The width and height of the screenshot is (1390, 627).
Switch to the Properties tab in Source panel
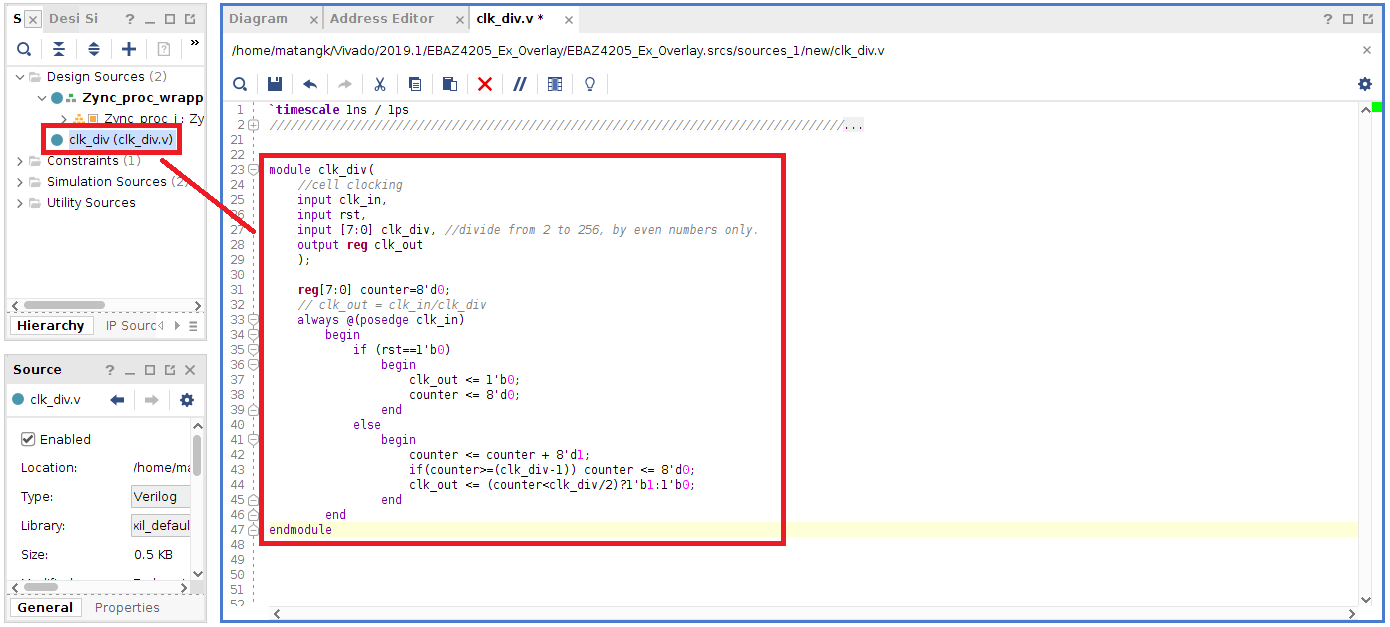(x=127, y=607)
